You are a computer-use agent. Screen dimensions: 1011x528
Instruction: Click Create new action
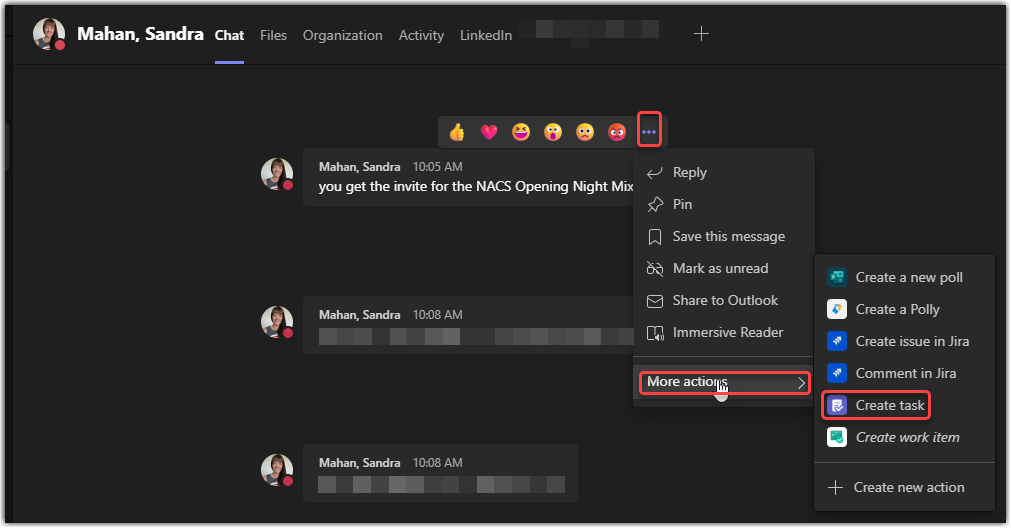pos(908,487)
